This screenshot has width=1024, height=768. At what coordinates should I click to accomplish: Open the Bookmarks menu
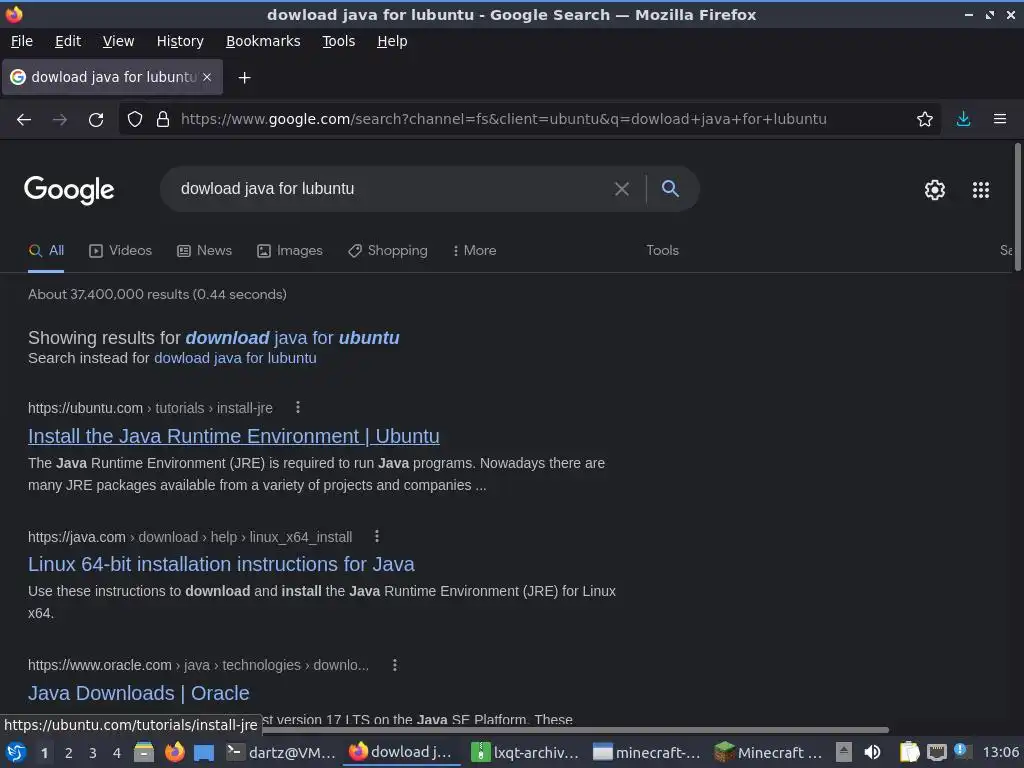click(263, 41)
